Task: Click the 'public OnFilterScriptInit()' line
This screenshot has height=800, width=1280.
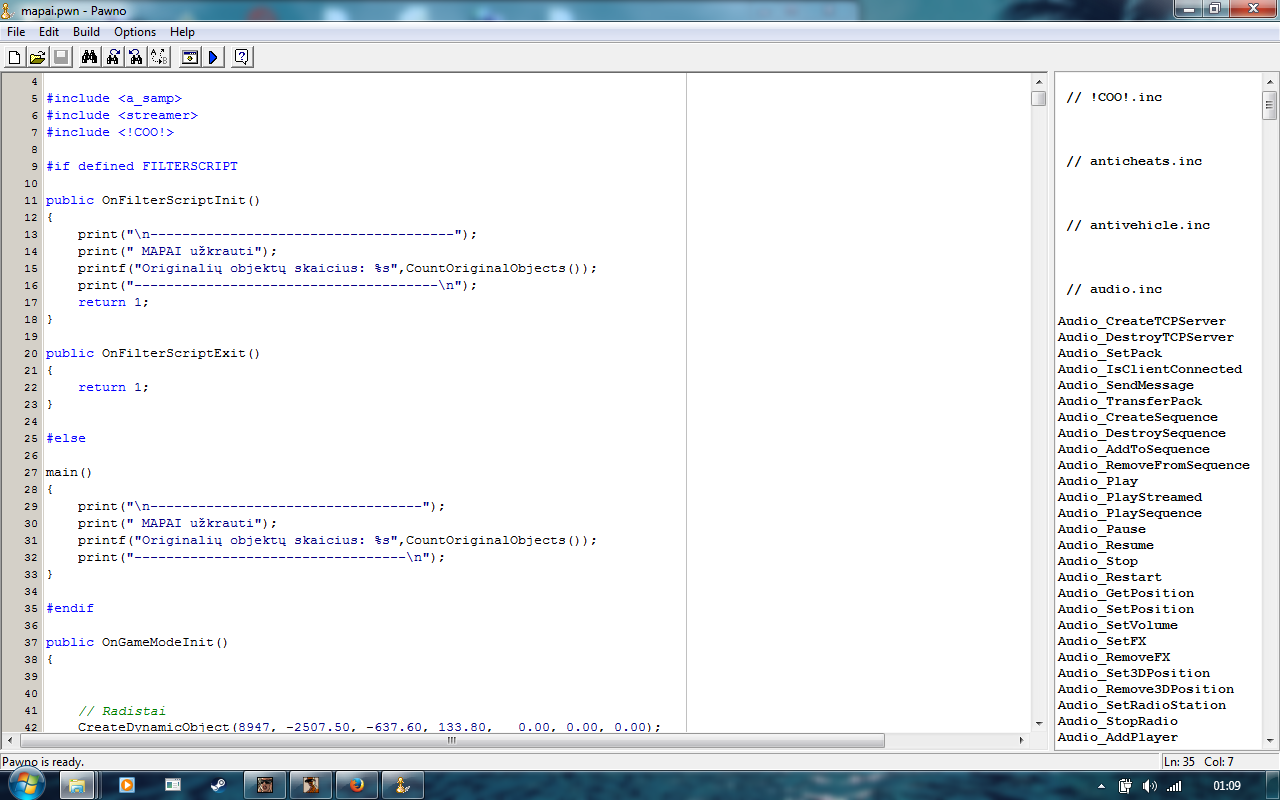Action: click(x=153, y=200)
